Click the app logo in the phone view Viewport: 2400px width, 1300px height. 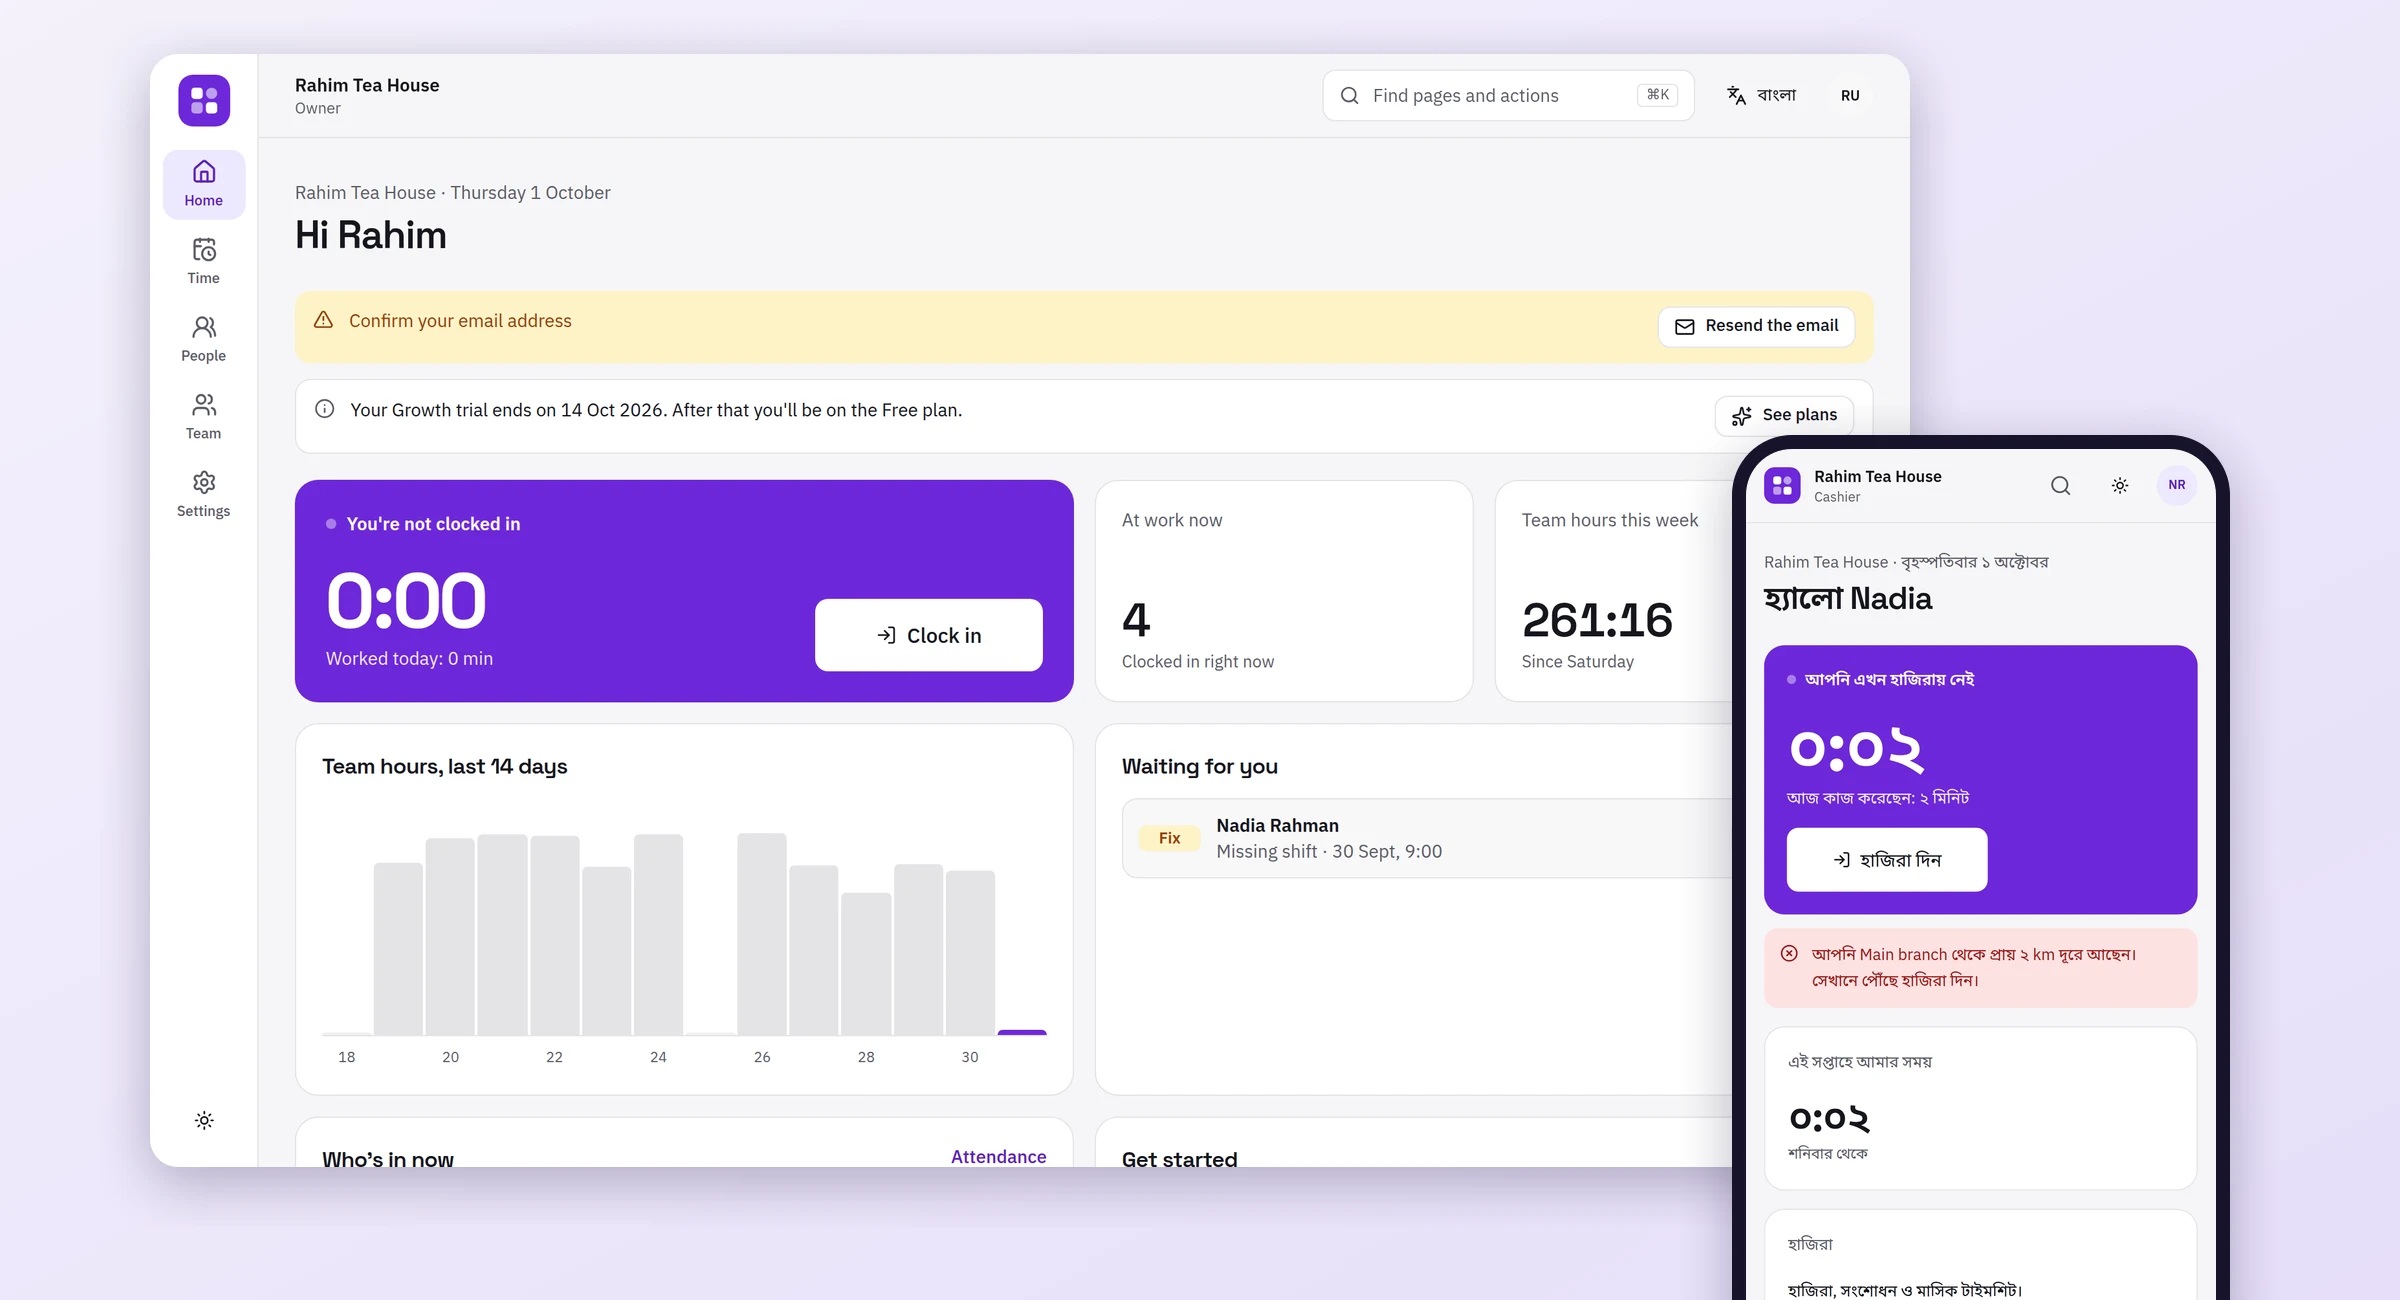(1782, 485)
